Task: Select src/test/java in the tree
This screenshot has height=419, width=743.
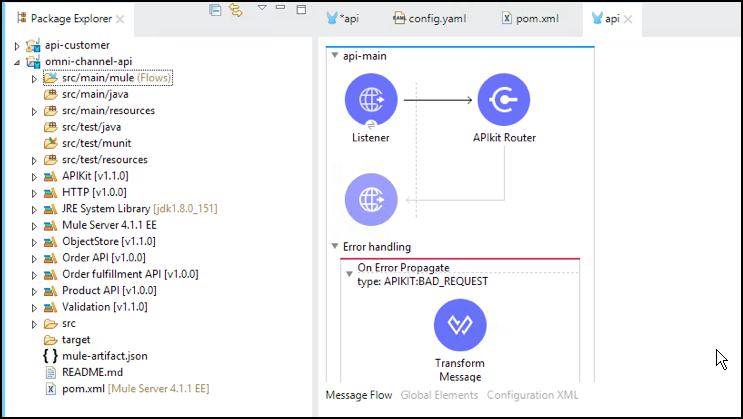Action: pos(91,127)
